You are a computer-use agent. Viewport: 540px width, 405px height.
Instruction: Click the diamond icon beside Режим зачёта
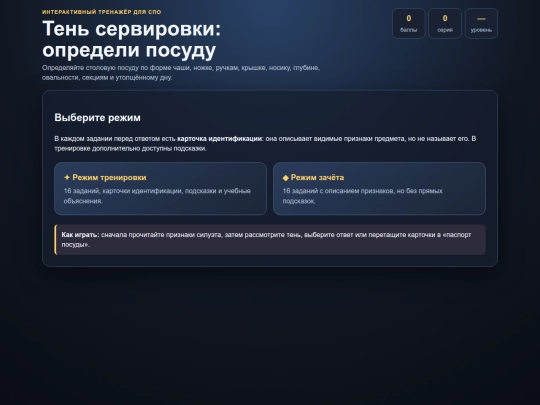pos(285,178)
